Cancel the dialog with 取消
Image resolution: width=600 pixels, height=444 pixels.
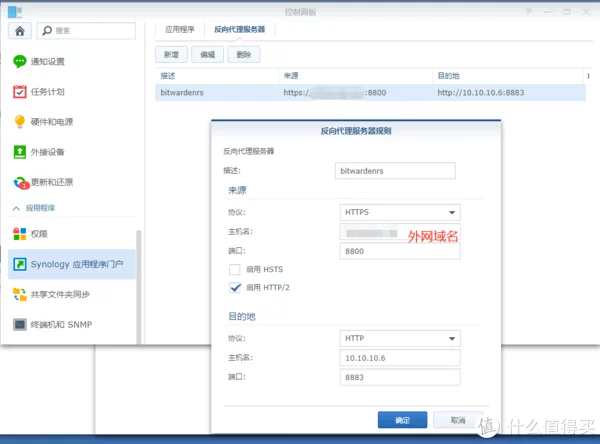tap(458, 420)
